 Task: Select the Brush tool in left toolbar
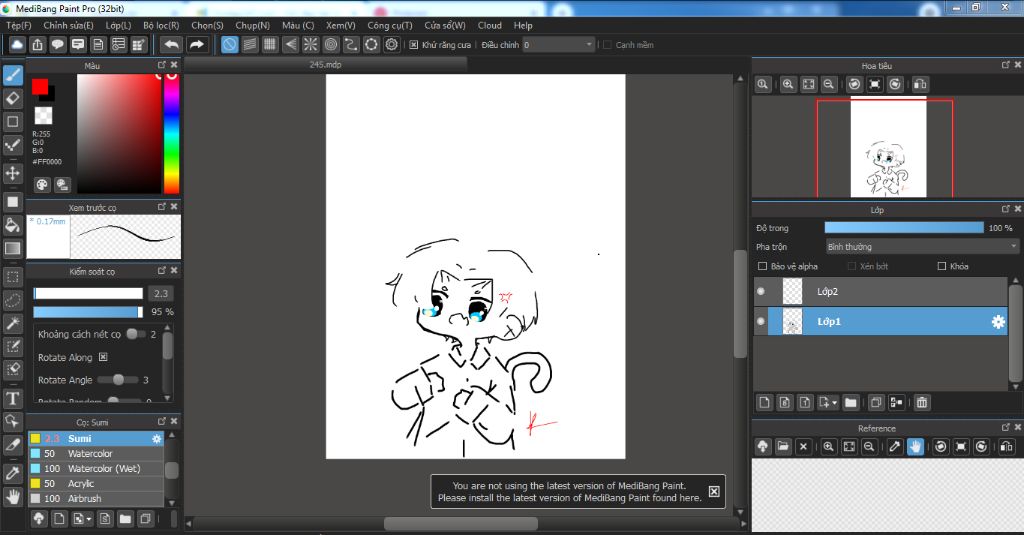coord(12,75)
